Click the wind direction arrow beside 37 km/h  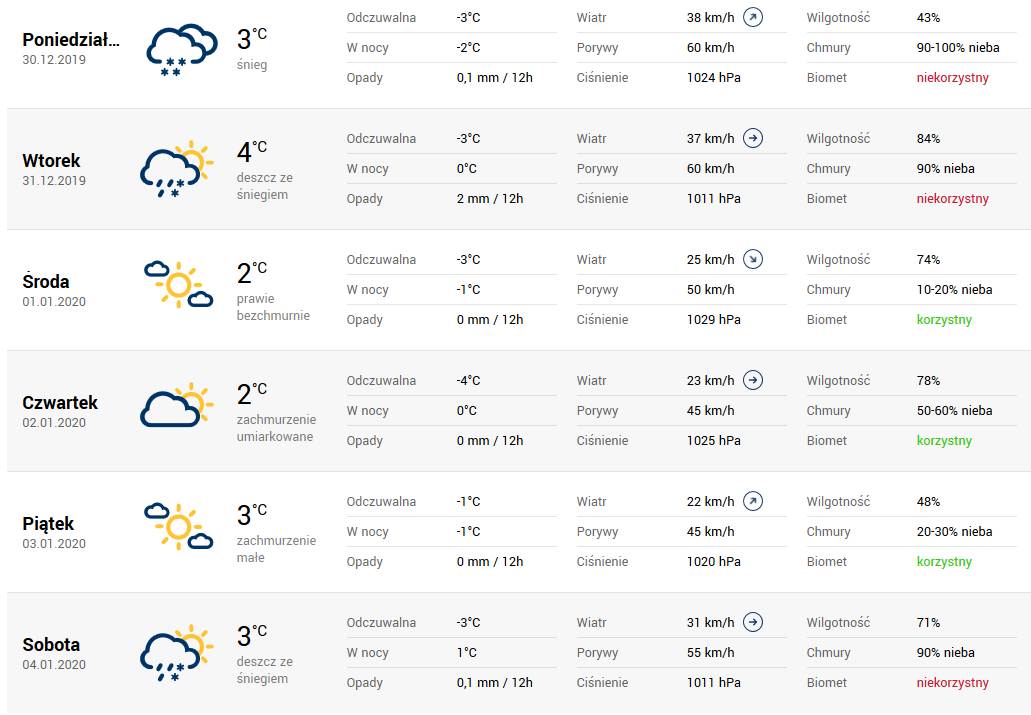753,138
